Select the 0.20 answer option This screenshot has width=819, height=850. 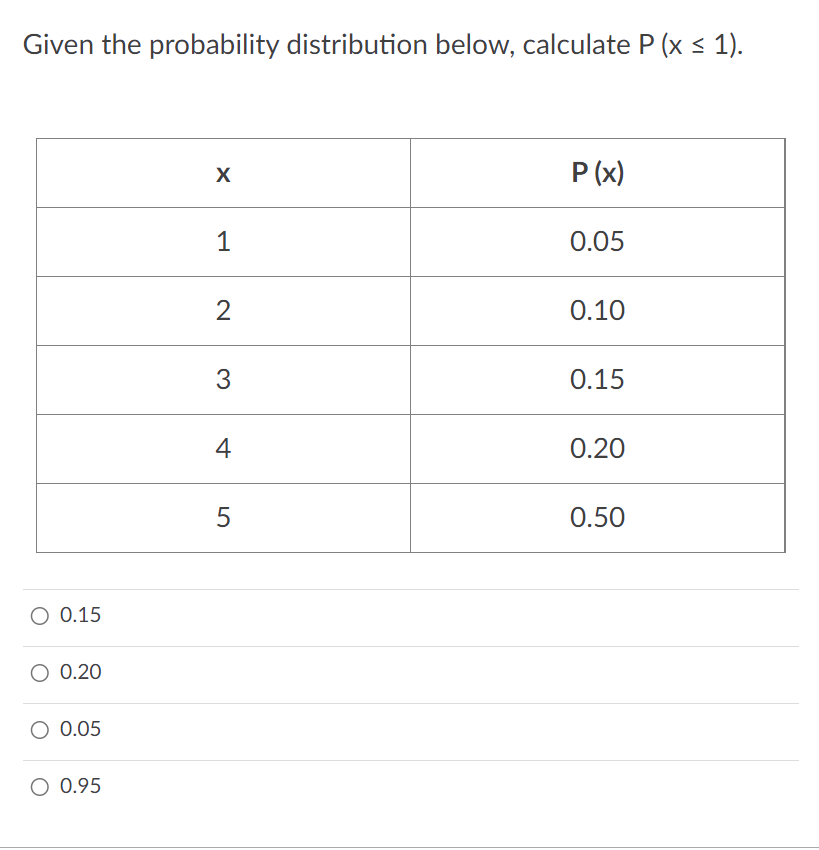[37, 673]
